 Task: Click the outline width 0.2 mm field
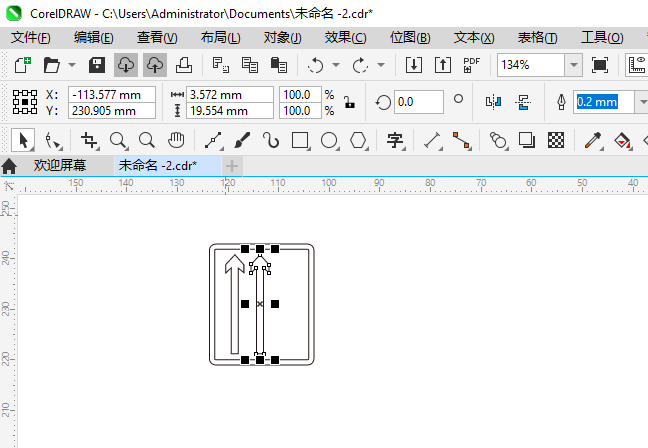[604, 102]
